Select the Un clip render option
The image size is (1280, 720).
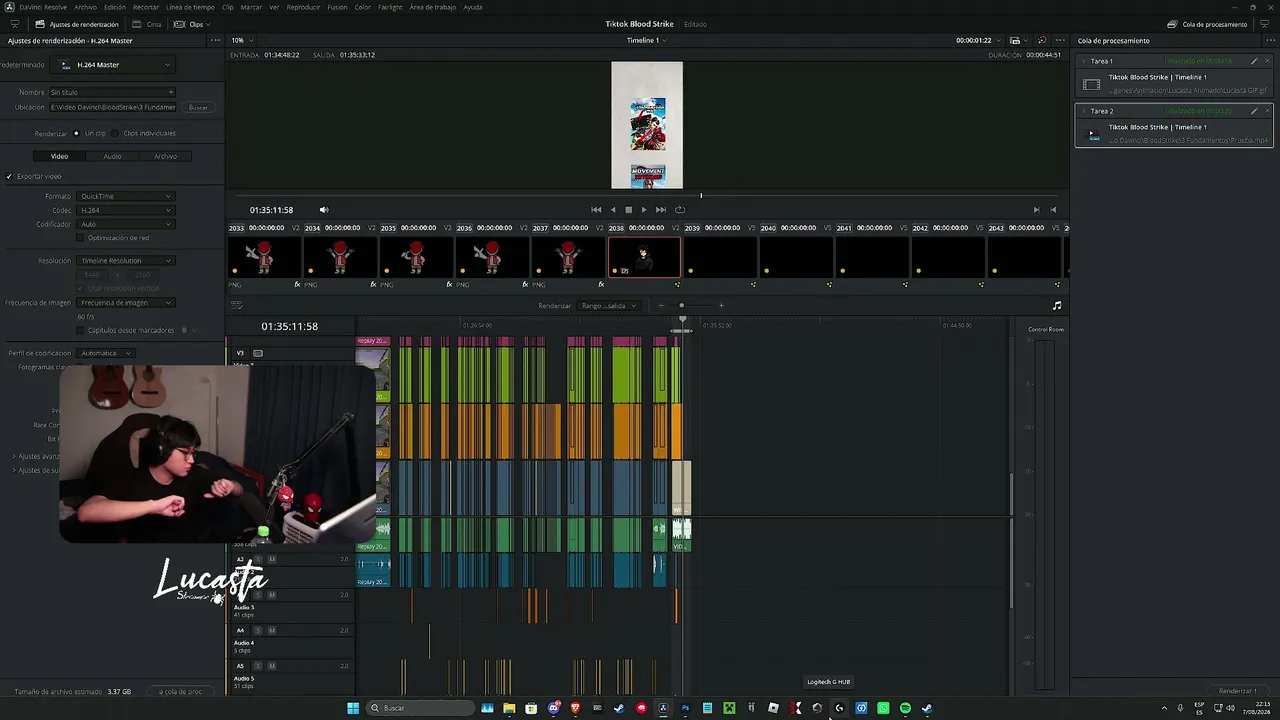point(76,133)
